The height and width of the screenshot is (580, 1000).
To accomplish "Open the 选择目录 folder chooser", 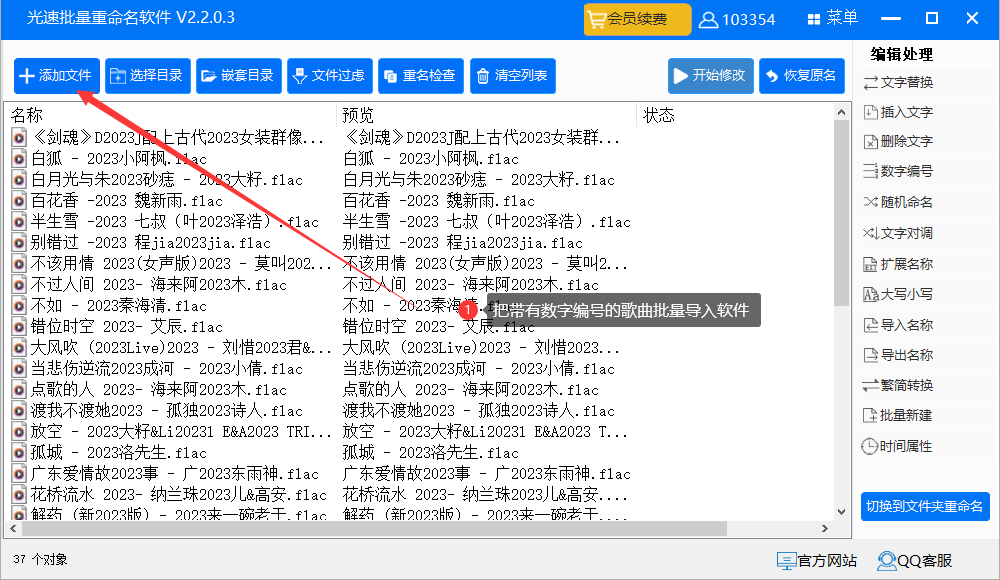I will click(148, 76).
